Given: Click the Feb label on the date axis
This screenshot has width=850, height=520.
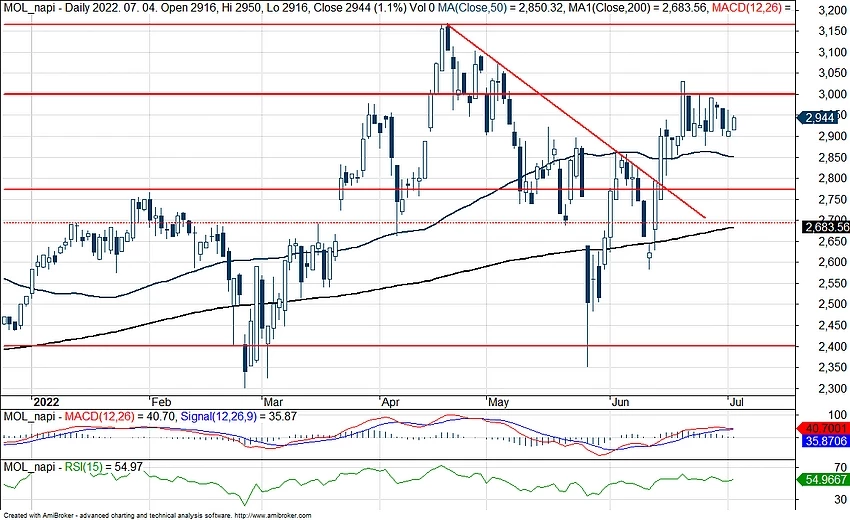Looking at the screenshot, I should pos(161,402).
